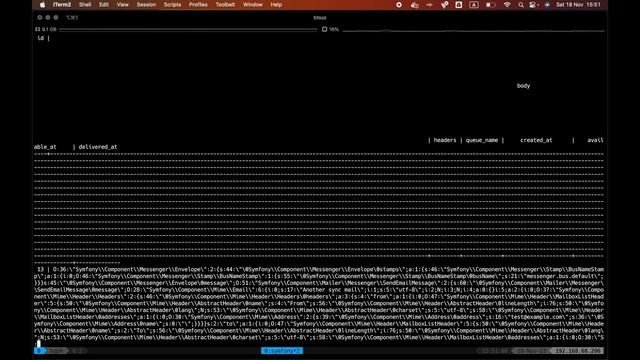Open the keyboard input source icon
This screenshot has width=640, height=360.
tap(474, 5)
